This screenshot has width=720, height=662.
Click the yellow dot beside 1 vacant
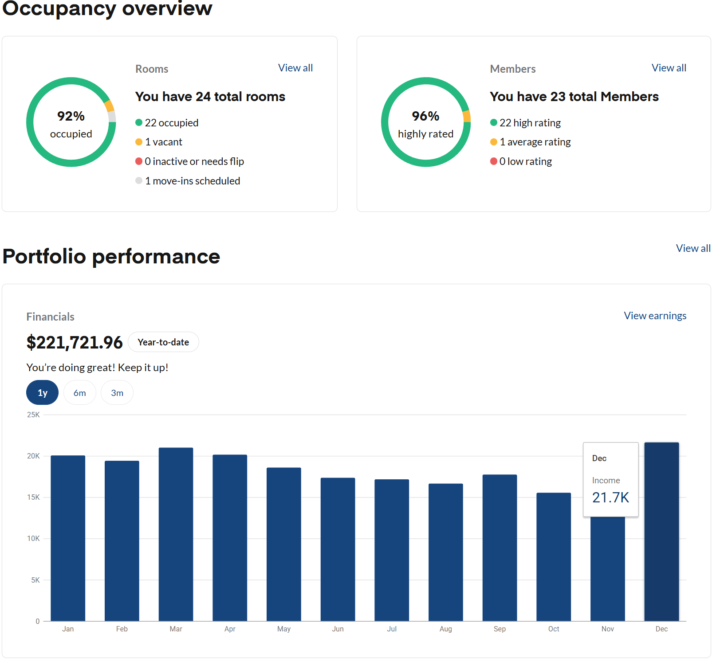tap(140, 142)
